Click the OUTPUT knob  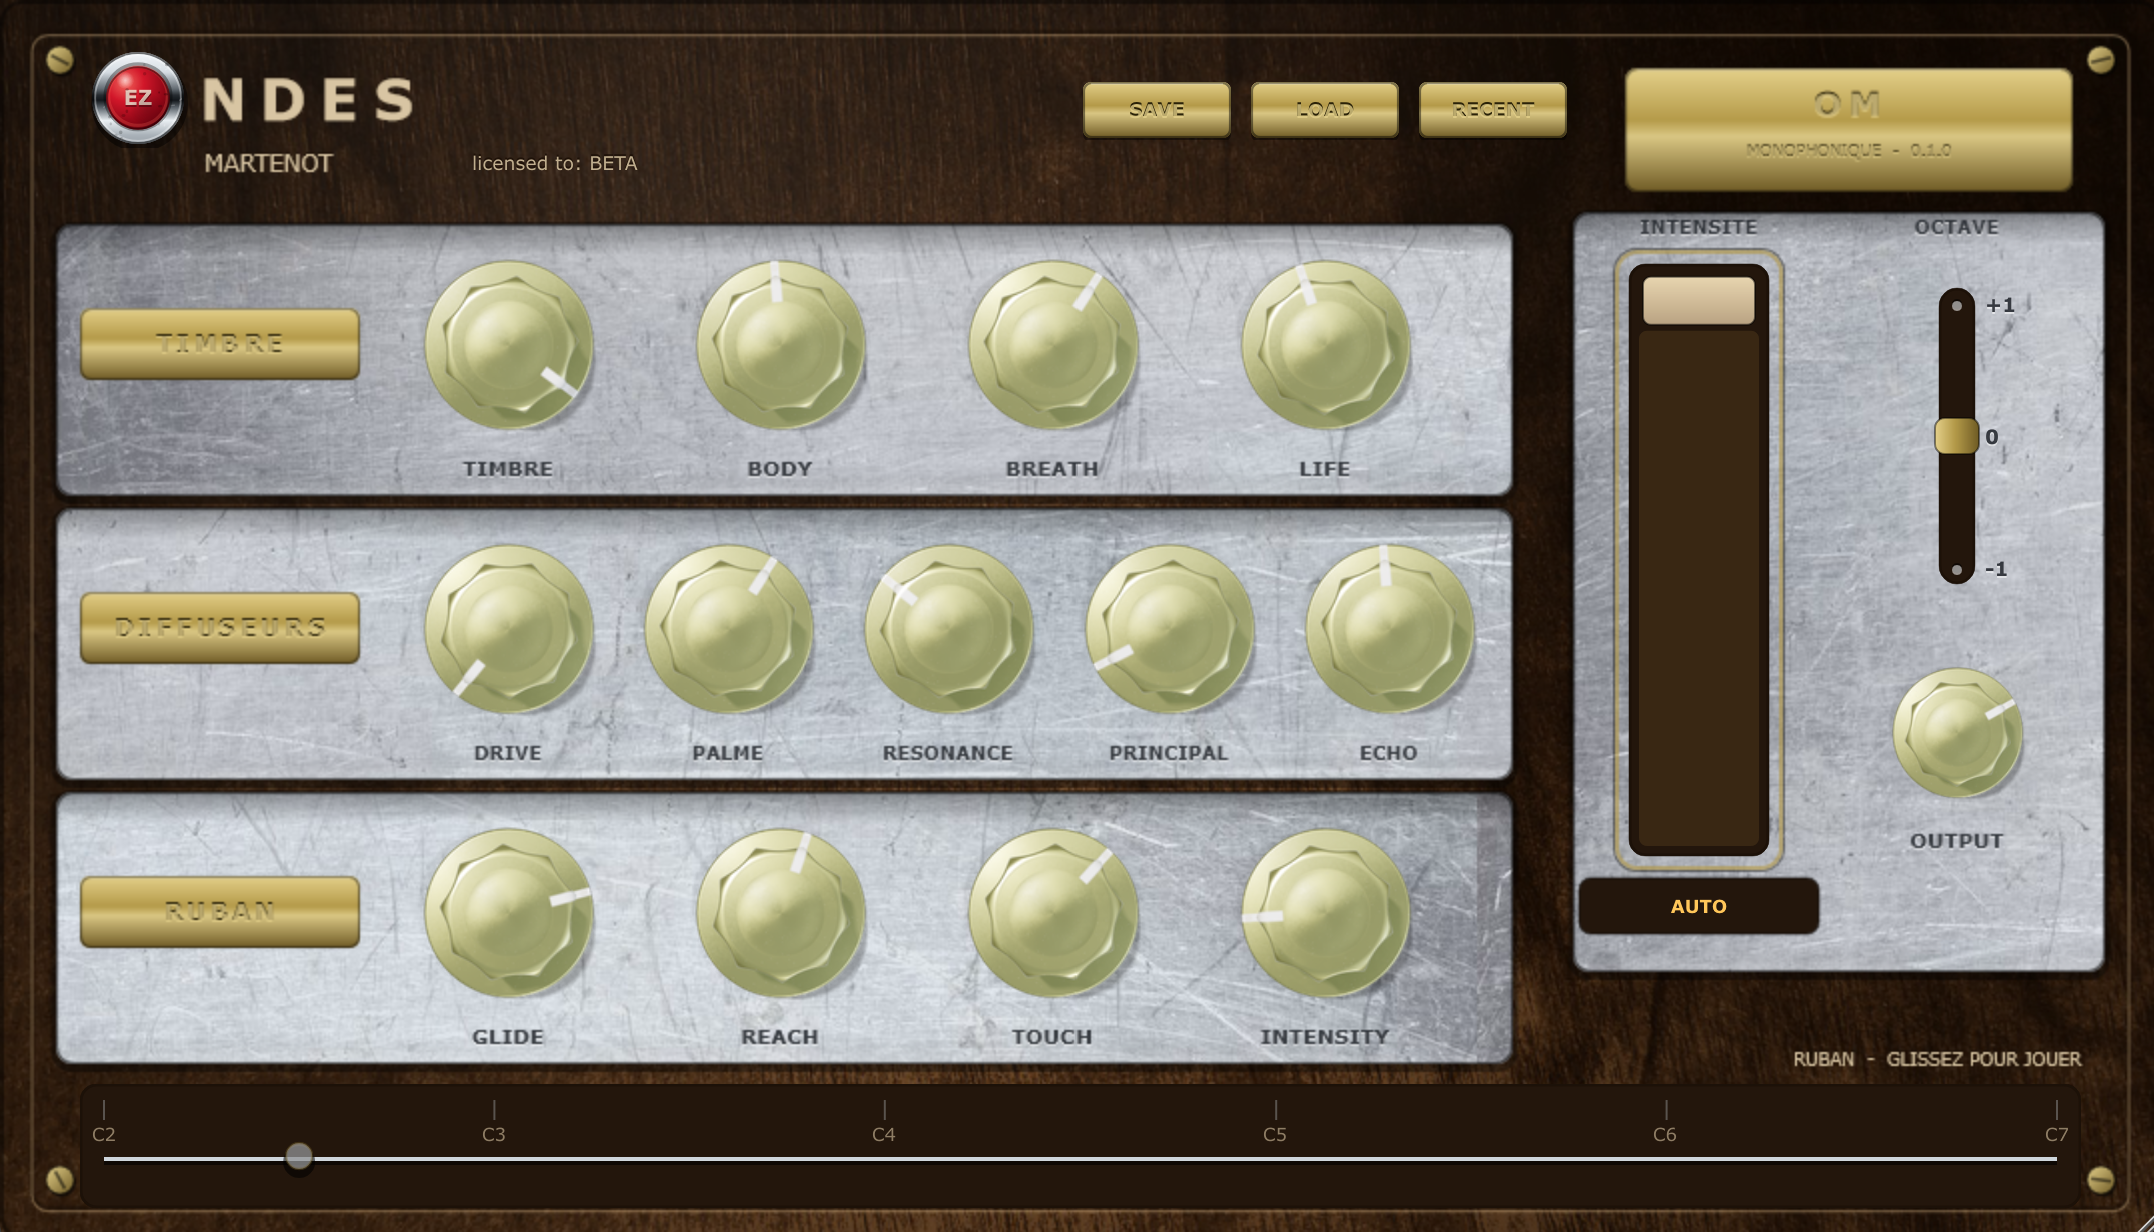coord(1957,734)
